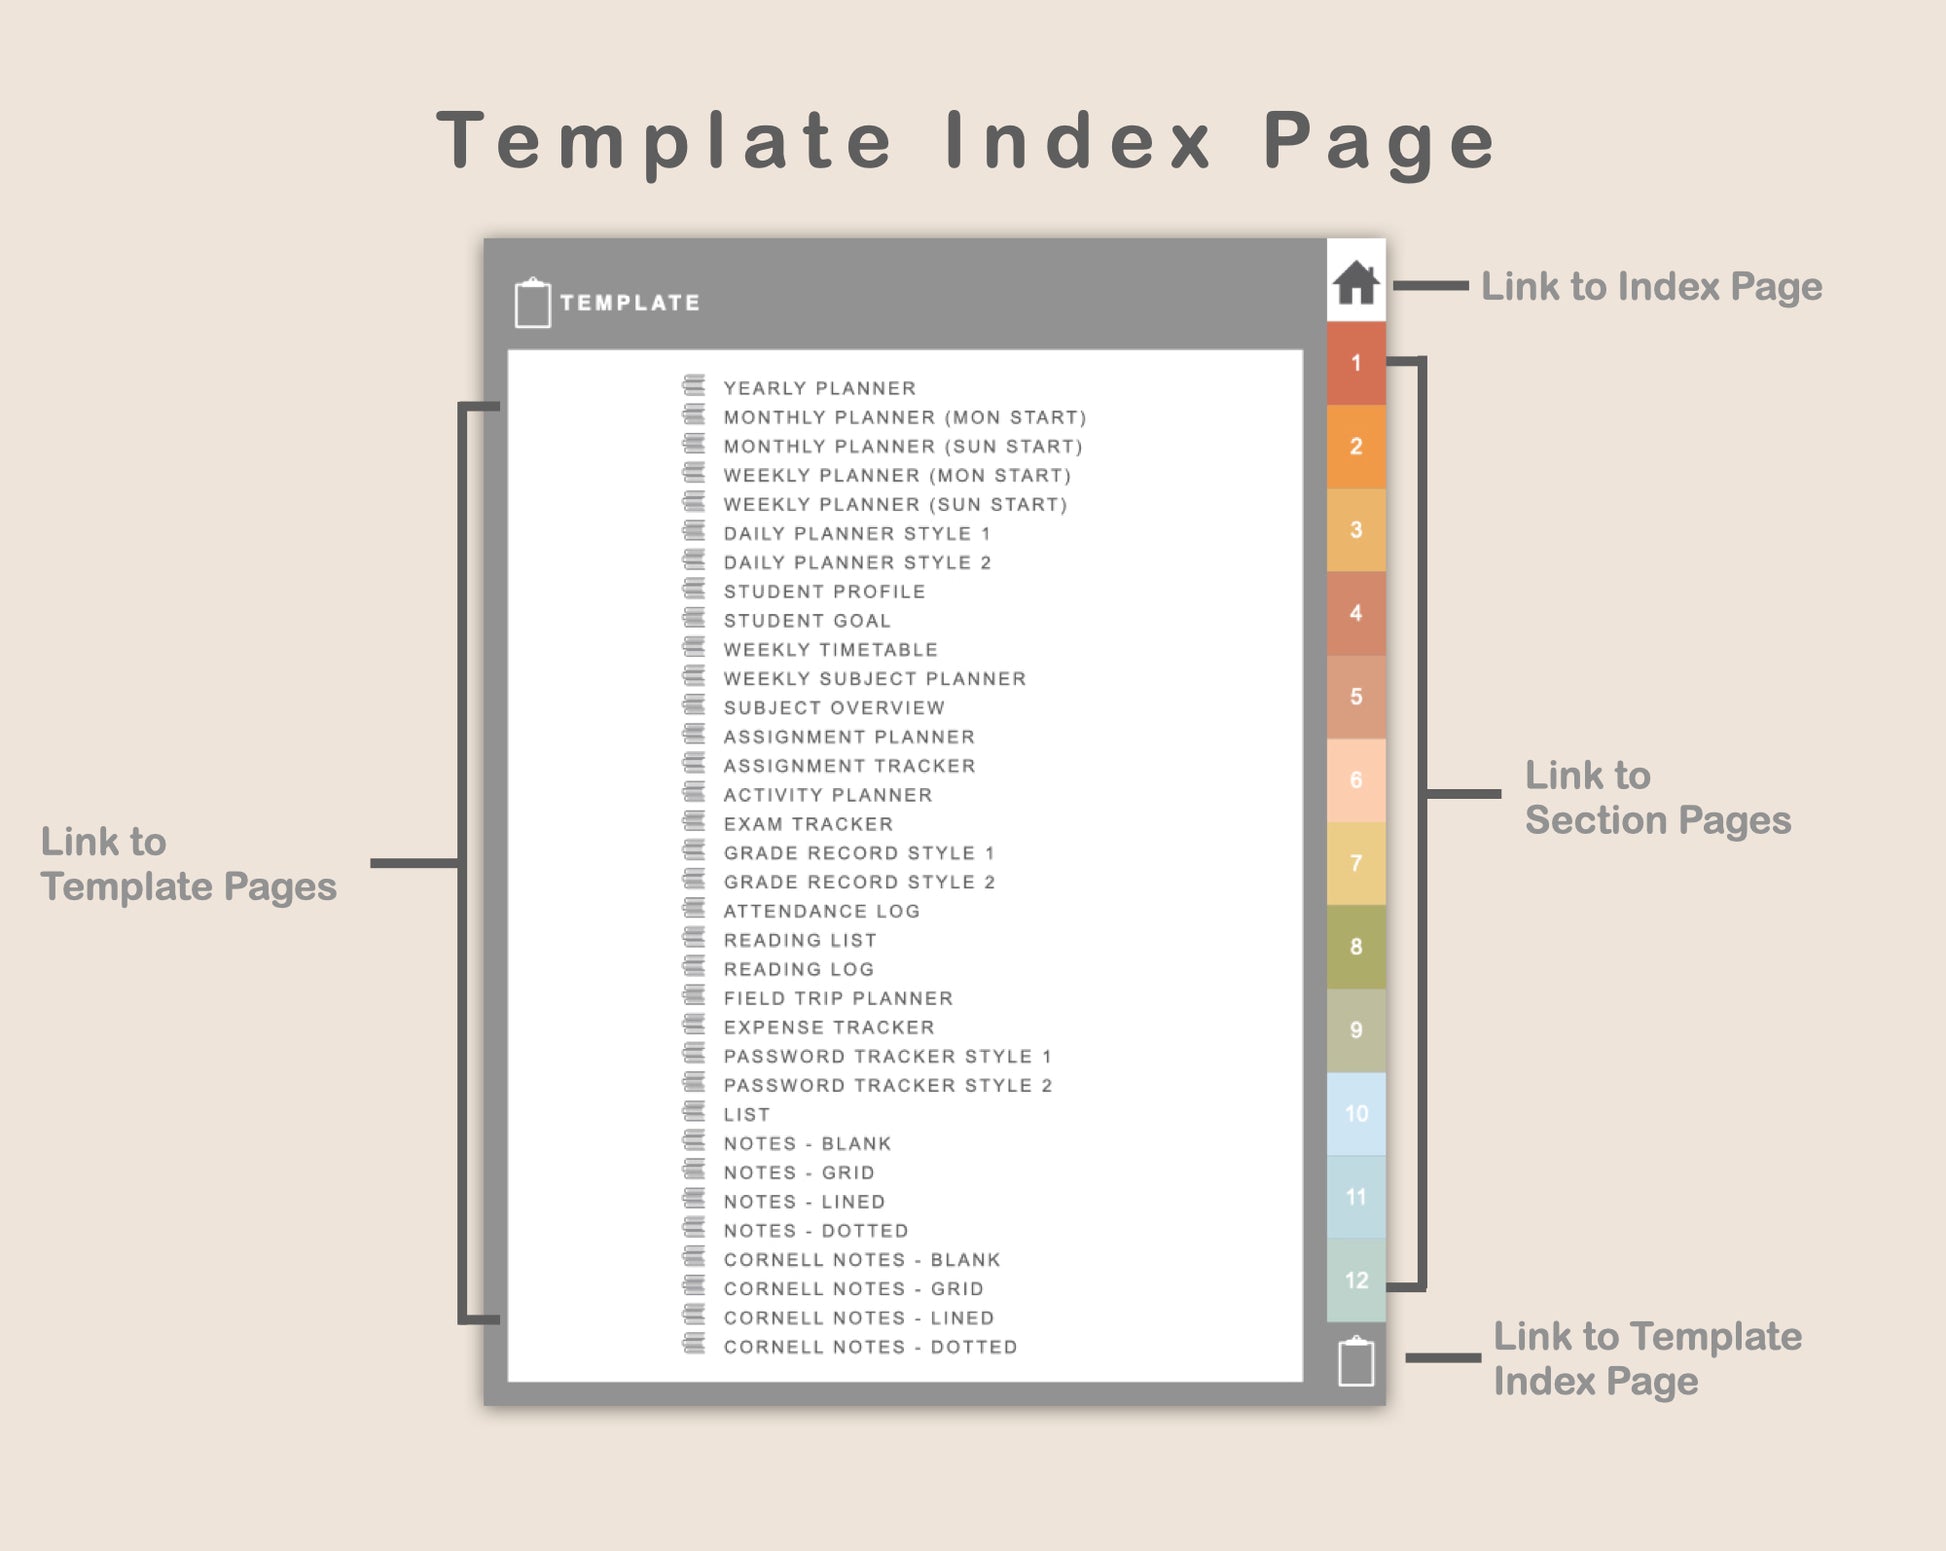Click the book icon beside Yearly Planner
1946x1551 pixels.
click(x=693, y=386)
